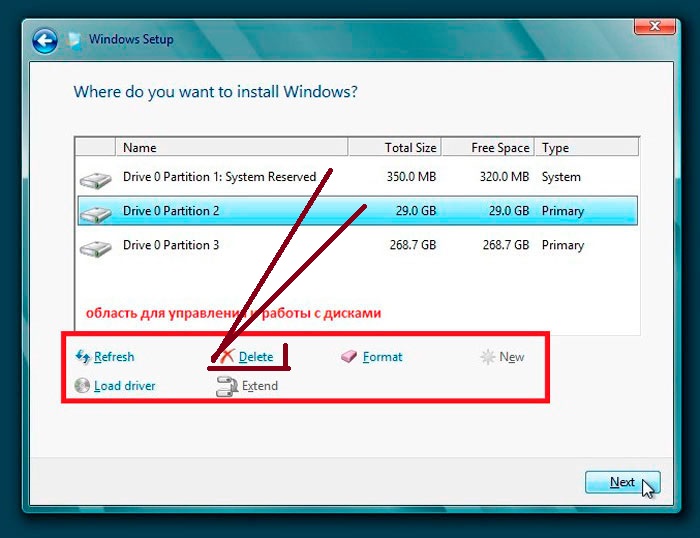The height and width of the screenshot is (538, 700).
Task: Delete the selected partition
Action: [x=256, y=357]
